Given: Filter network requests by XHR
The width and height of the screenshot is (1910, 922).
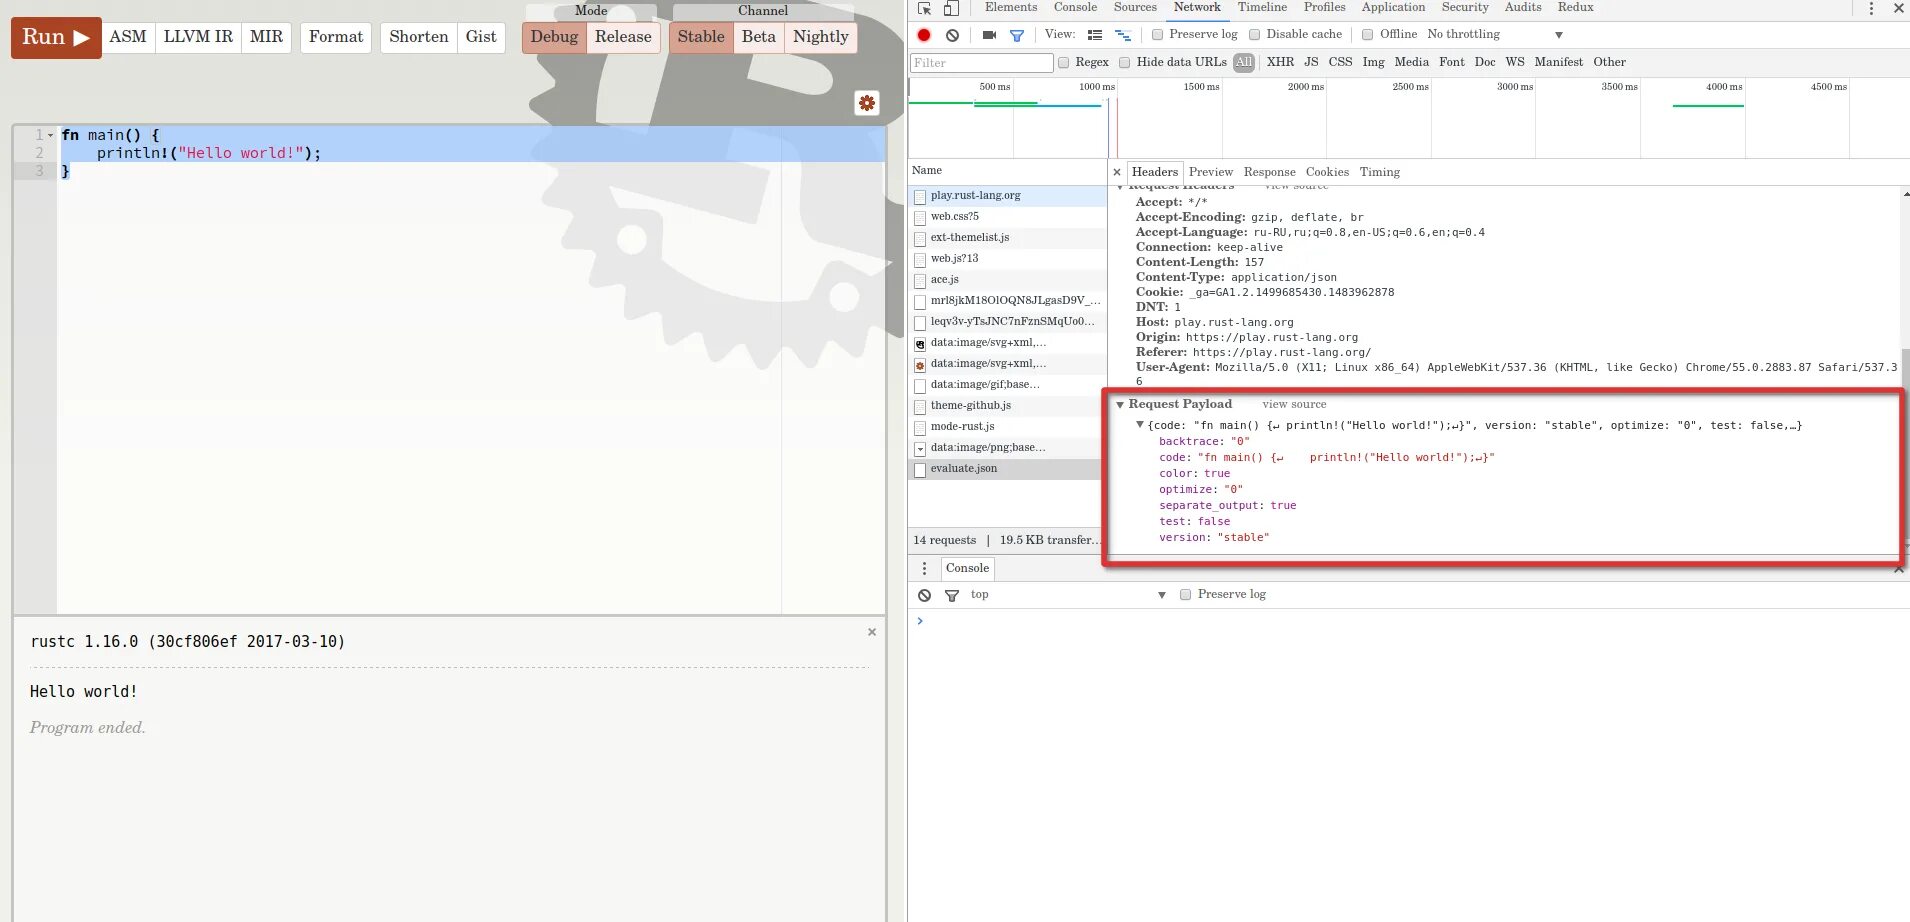Looking at the screenshot, I should (x=1280, y=62).
